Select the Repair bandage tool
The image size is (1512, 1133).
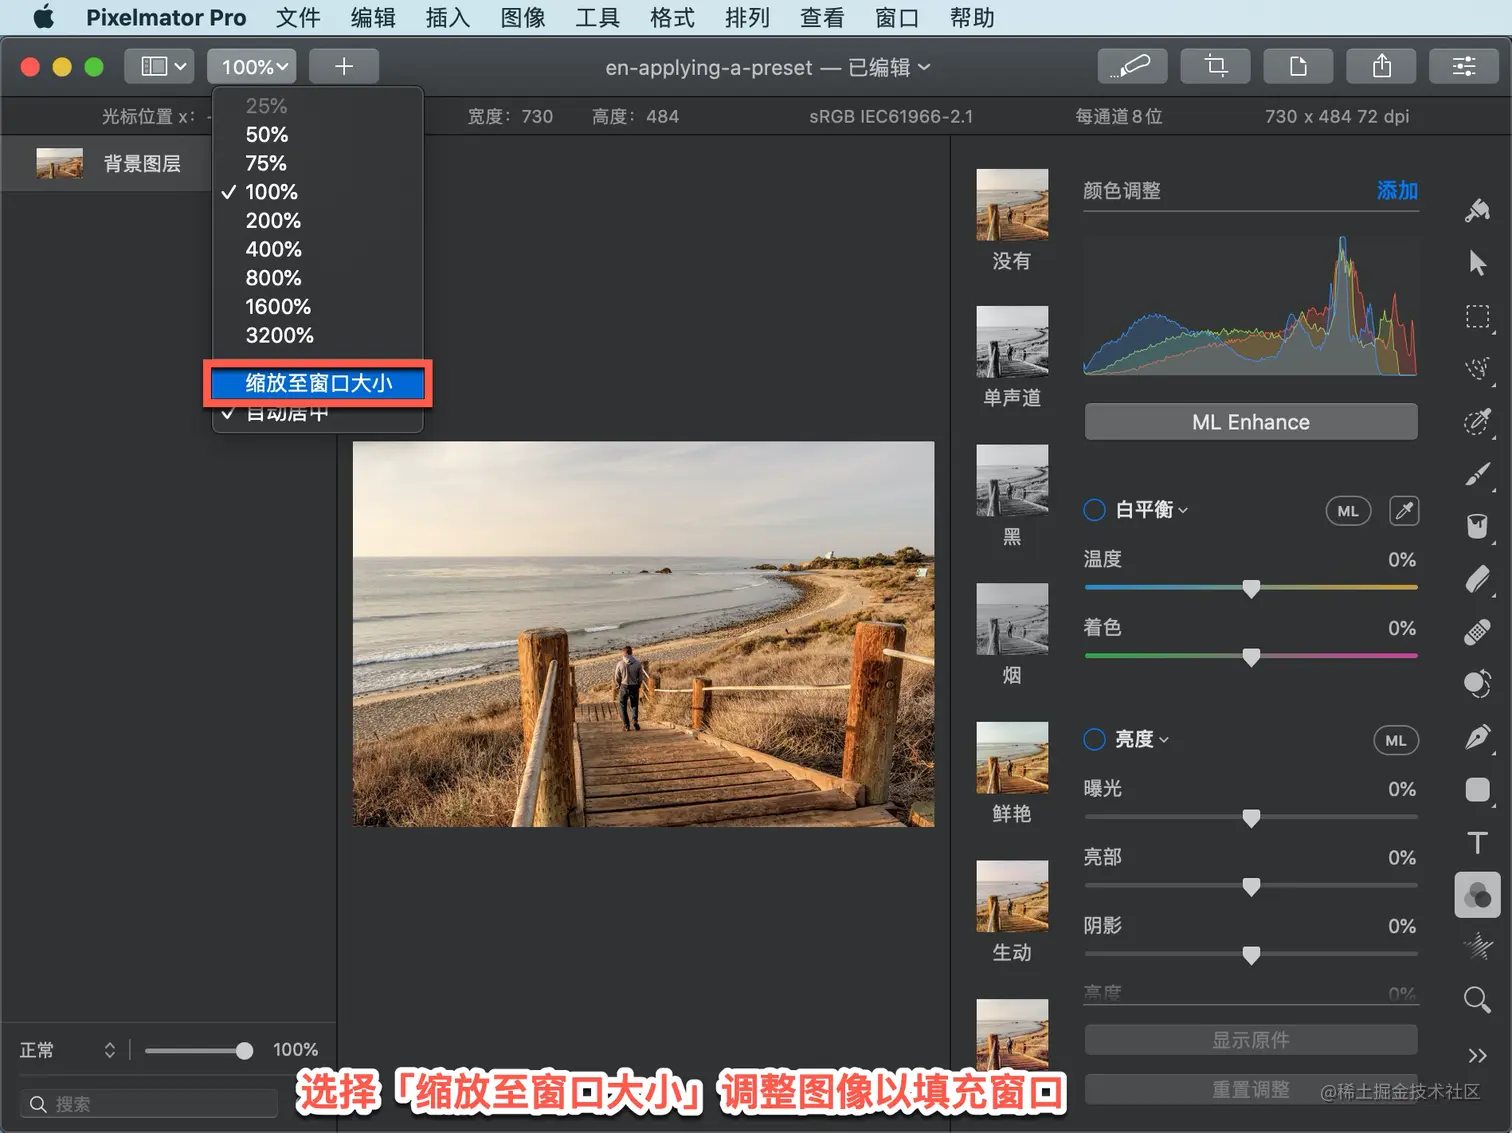(x=1477, y=632)
